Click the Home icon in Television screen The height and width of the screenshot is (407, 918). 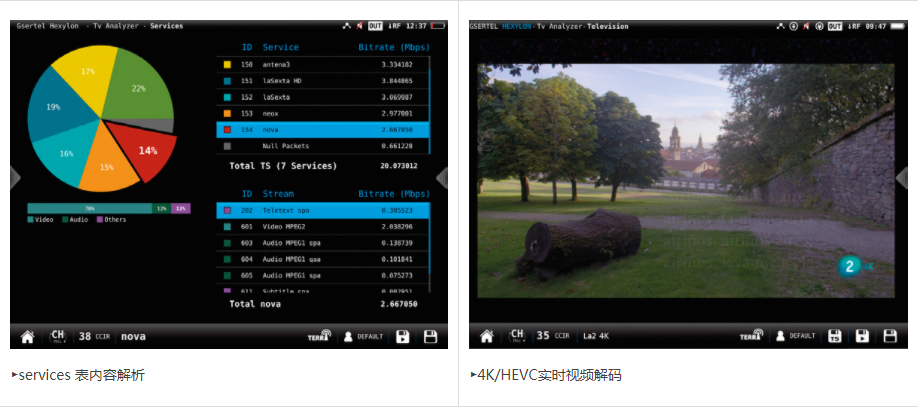tap(487, 336)
